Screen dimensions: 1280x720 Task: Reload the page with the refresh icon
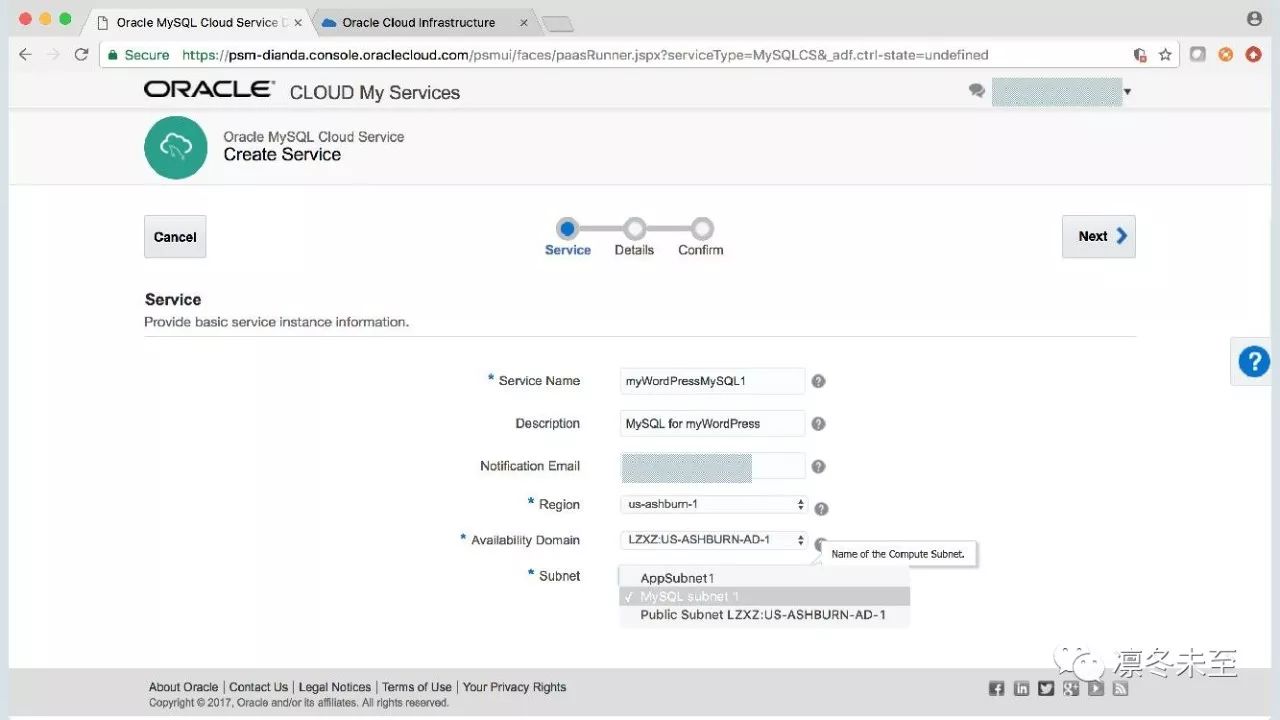(x=82, y=55)
